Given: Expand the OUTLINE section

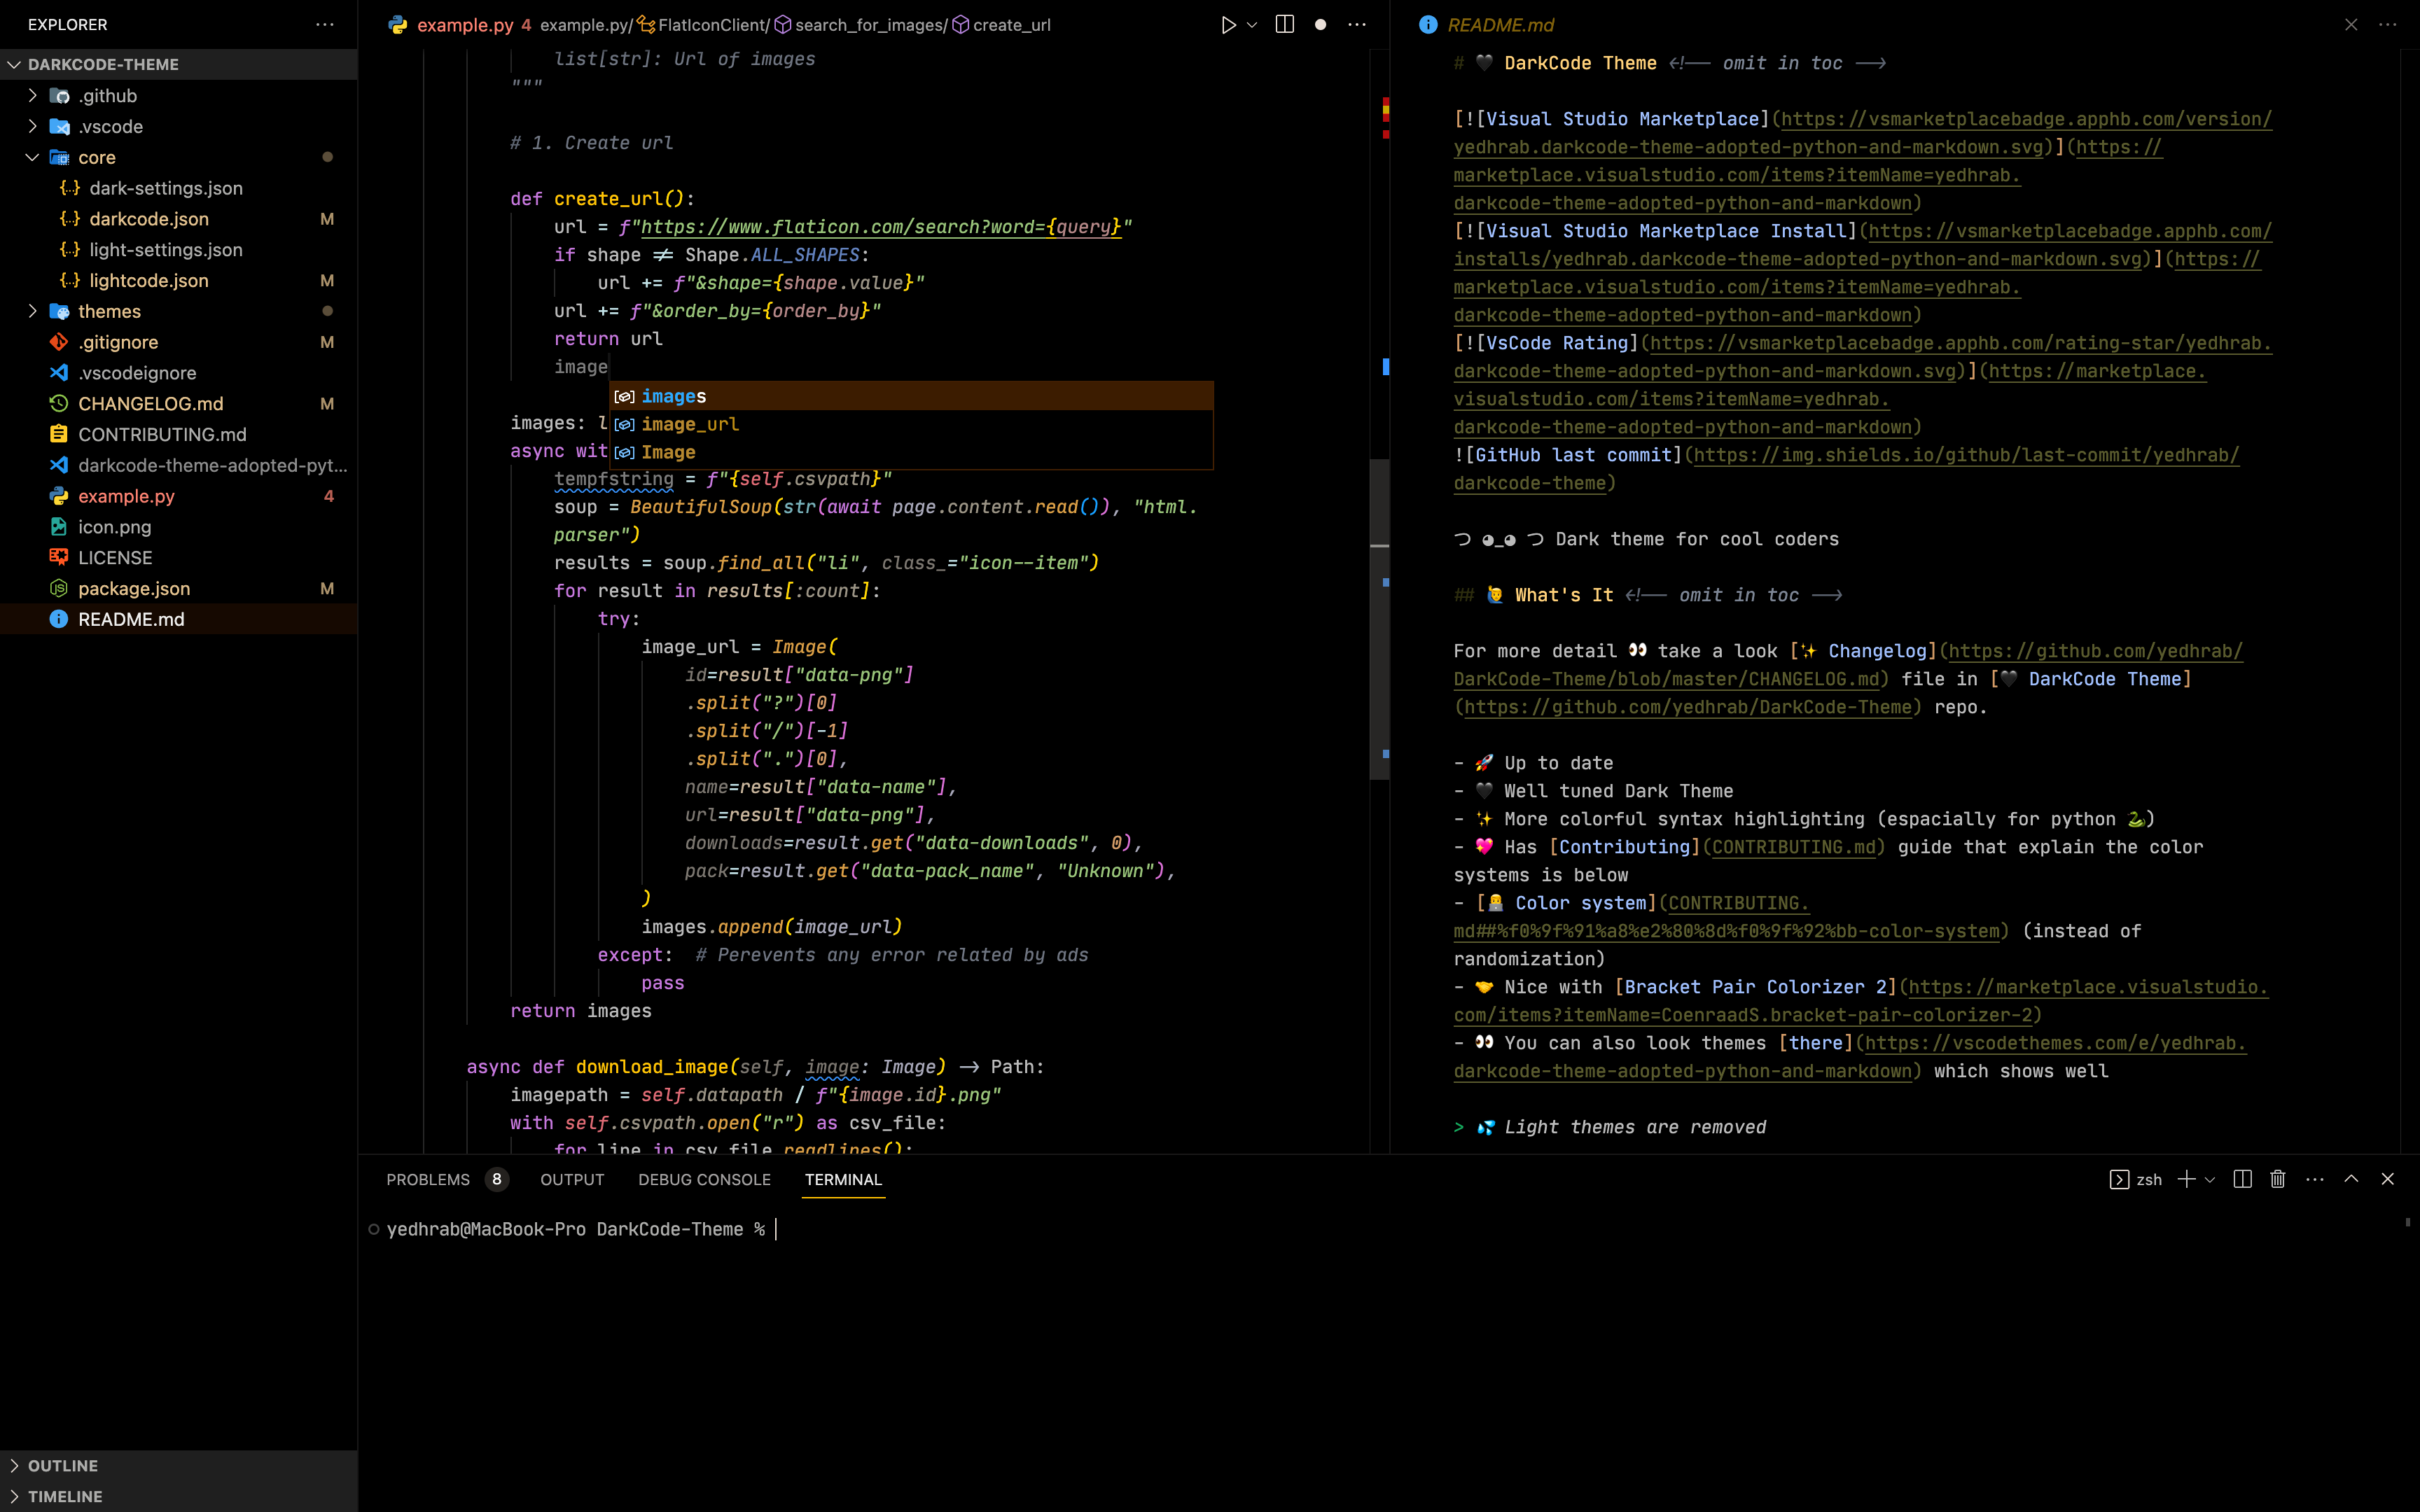Looking at the screenshot, I should (x=63, y=1465).
